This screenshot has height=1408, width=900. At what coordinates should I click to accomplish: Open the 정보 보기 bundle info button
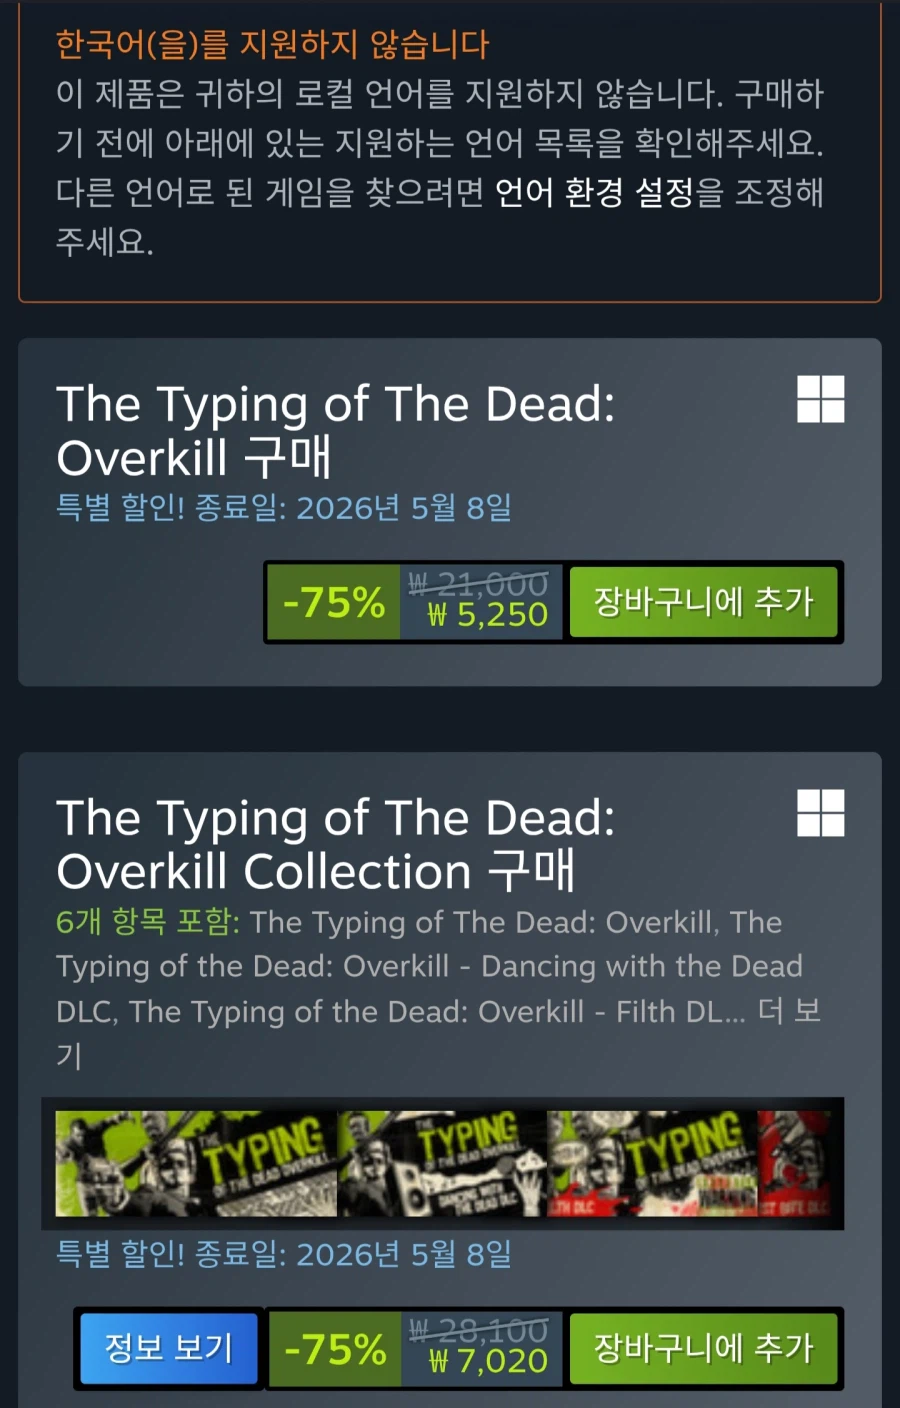pos(168,1348)
